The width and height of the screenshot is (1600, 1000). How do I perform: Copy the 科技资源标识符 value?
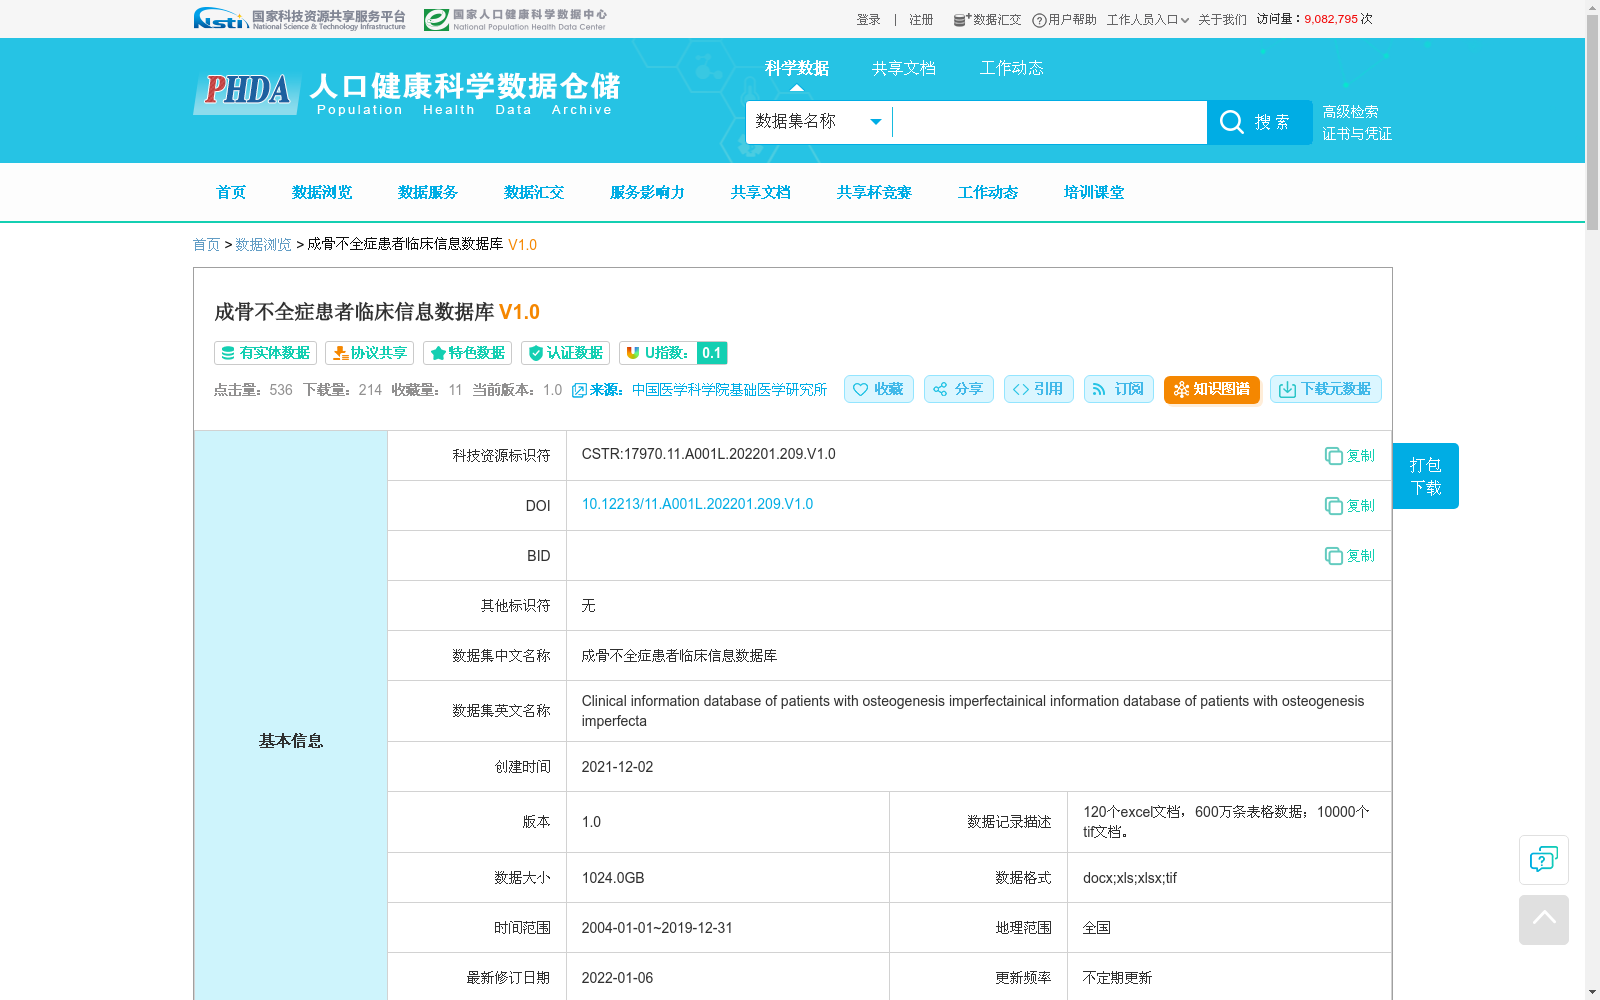tap(1349, 456)
